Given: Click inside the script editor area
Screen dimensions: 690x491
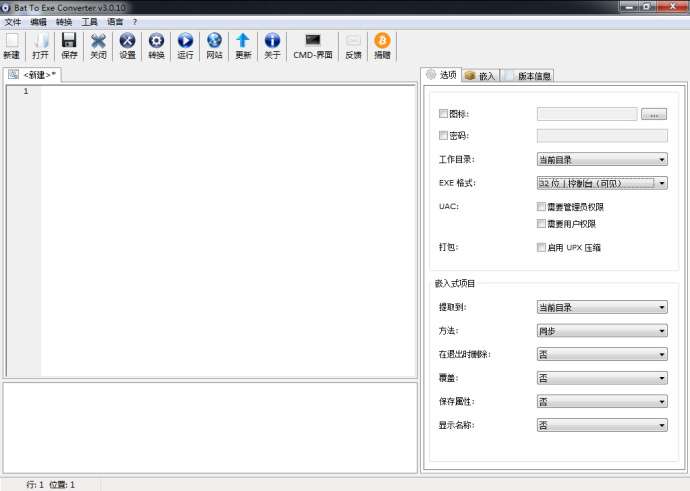Looking at the screenshot, I should click(x=227, y=230).
